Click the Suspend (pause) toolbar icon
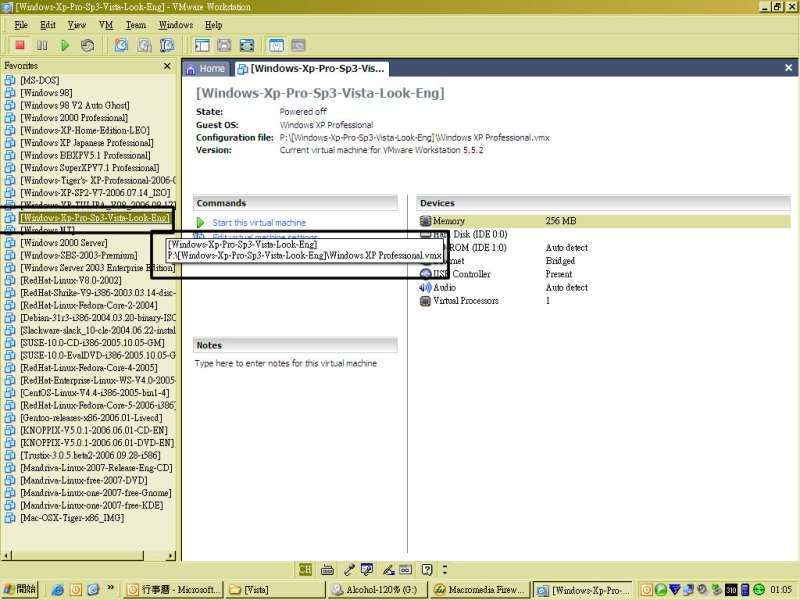The image size is (800, 600). point(42,45)
